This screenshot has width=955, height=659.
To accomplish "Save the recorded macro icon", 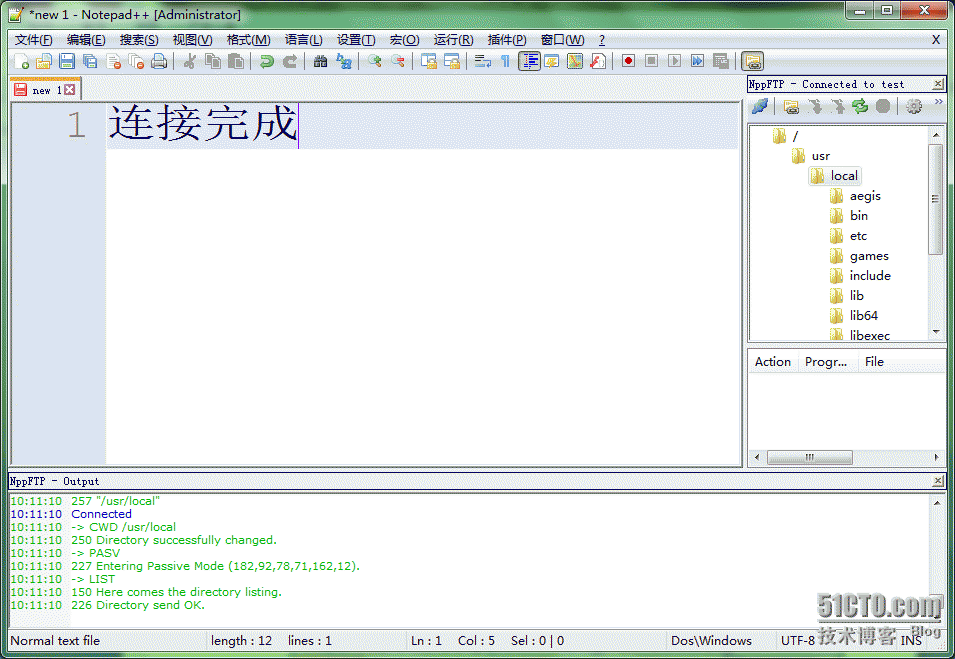I will (x=721, y=61).
